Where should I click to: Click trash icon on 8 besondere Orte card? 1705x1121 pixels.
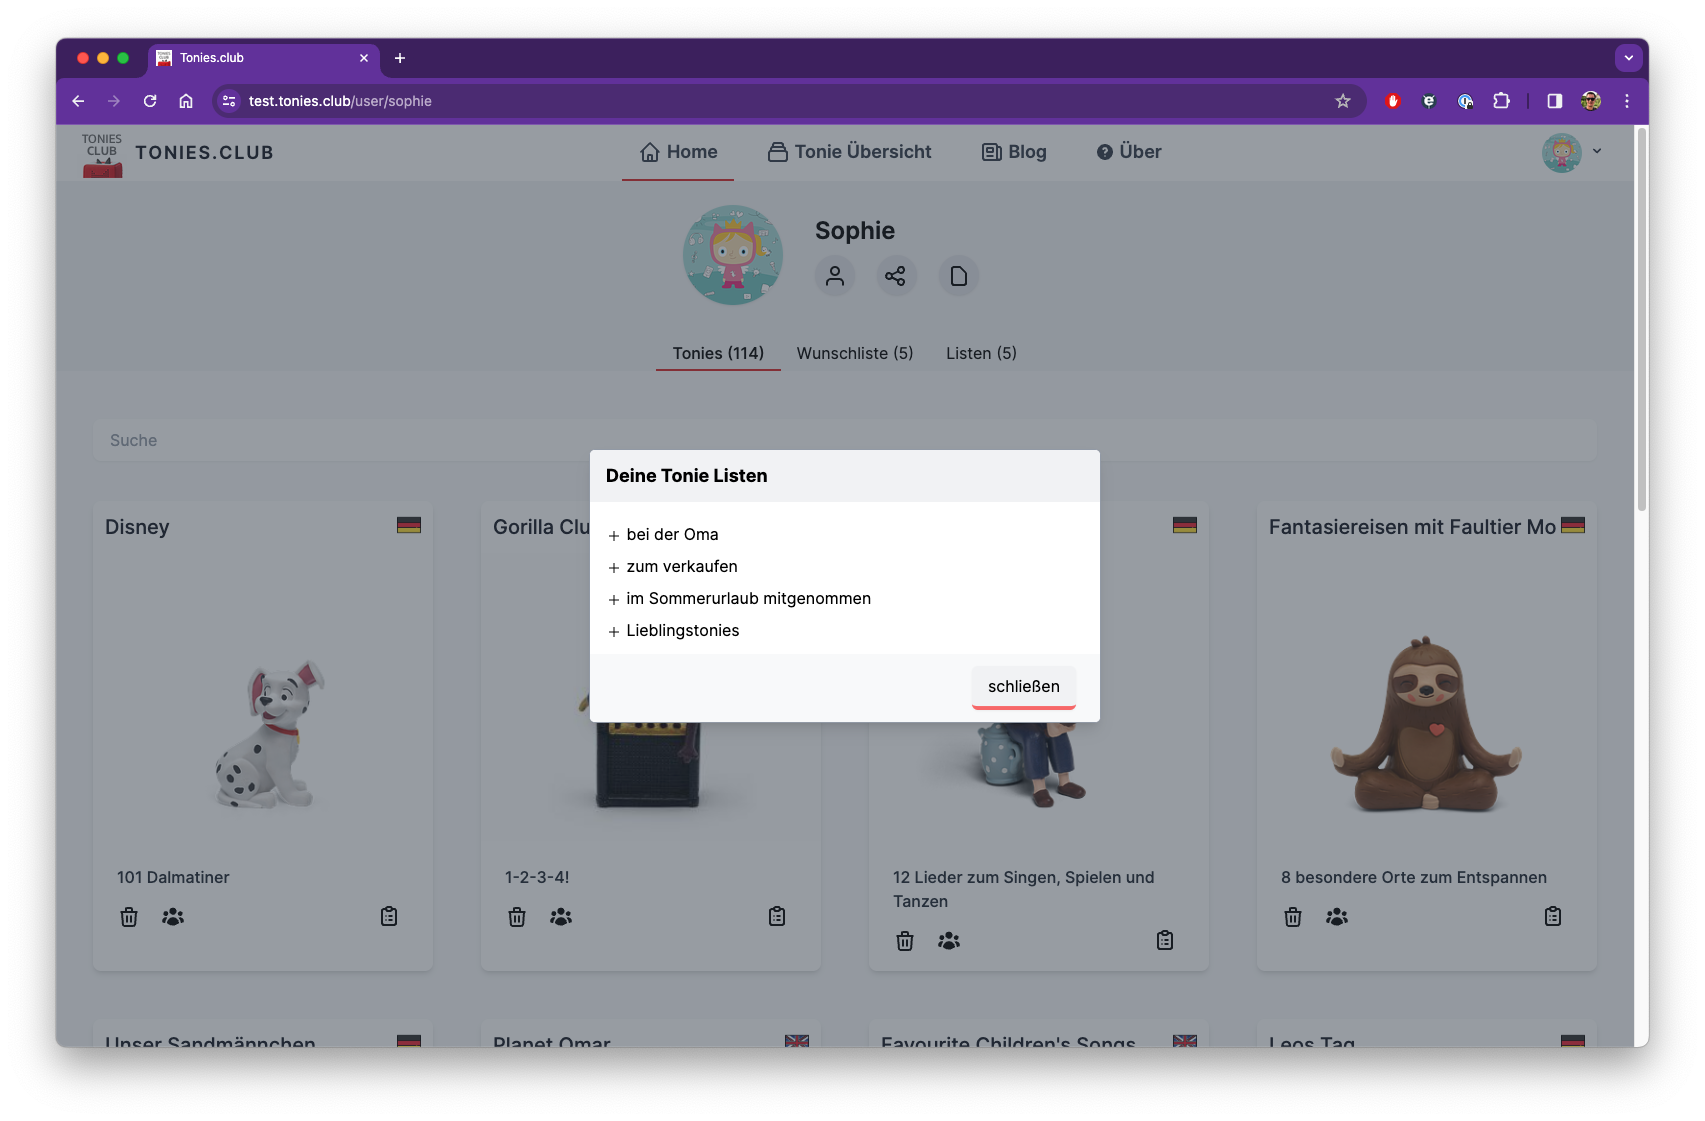1293,917
